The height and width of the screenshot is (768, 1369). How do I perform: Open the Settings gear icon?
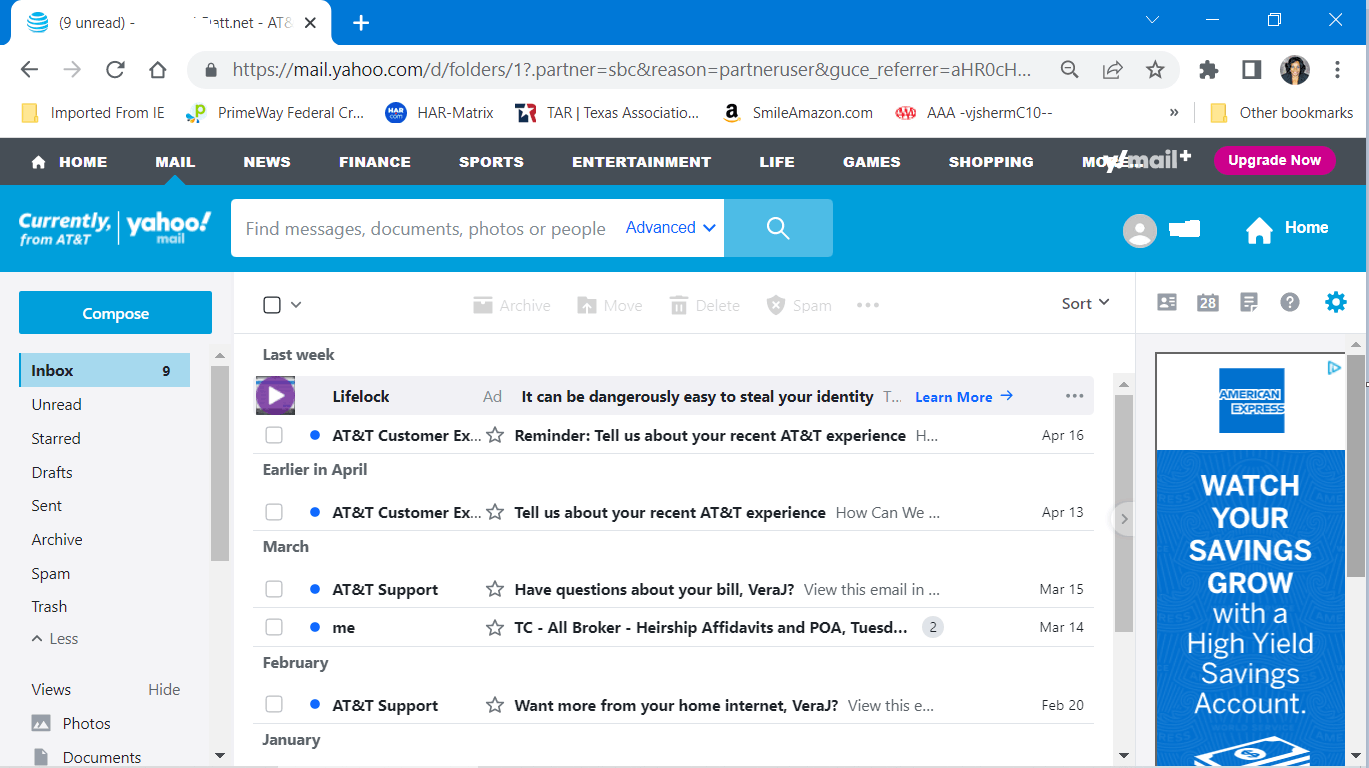coord(1336,301)
